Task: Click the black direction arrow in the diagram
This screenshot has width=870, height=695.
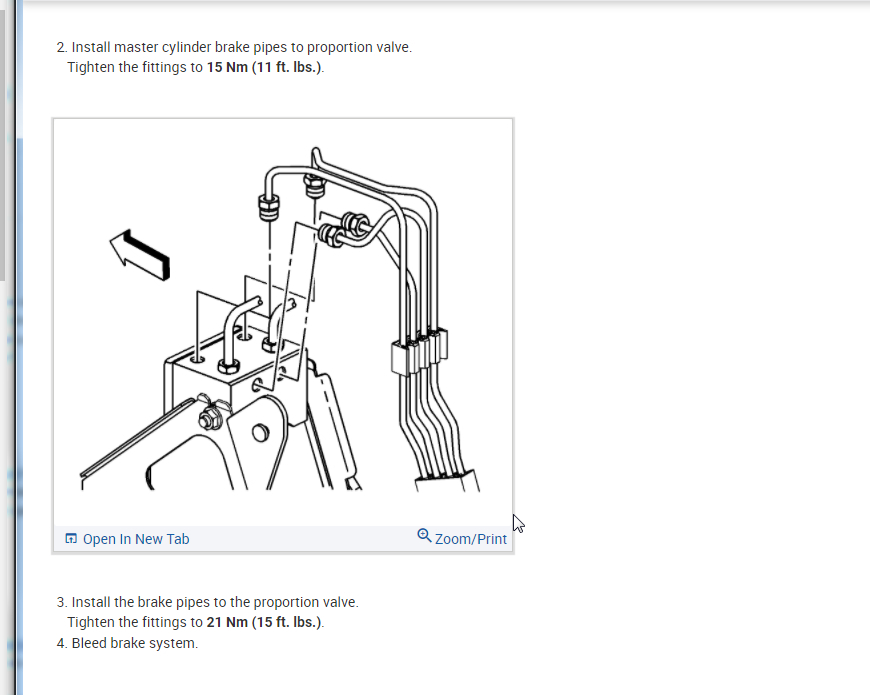Action: [140, 255]
